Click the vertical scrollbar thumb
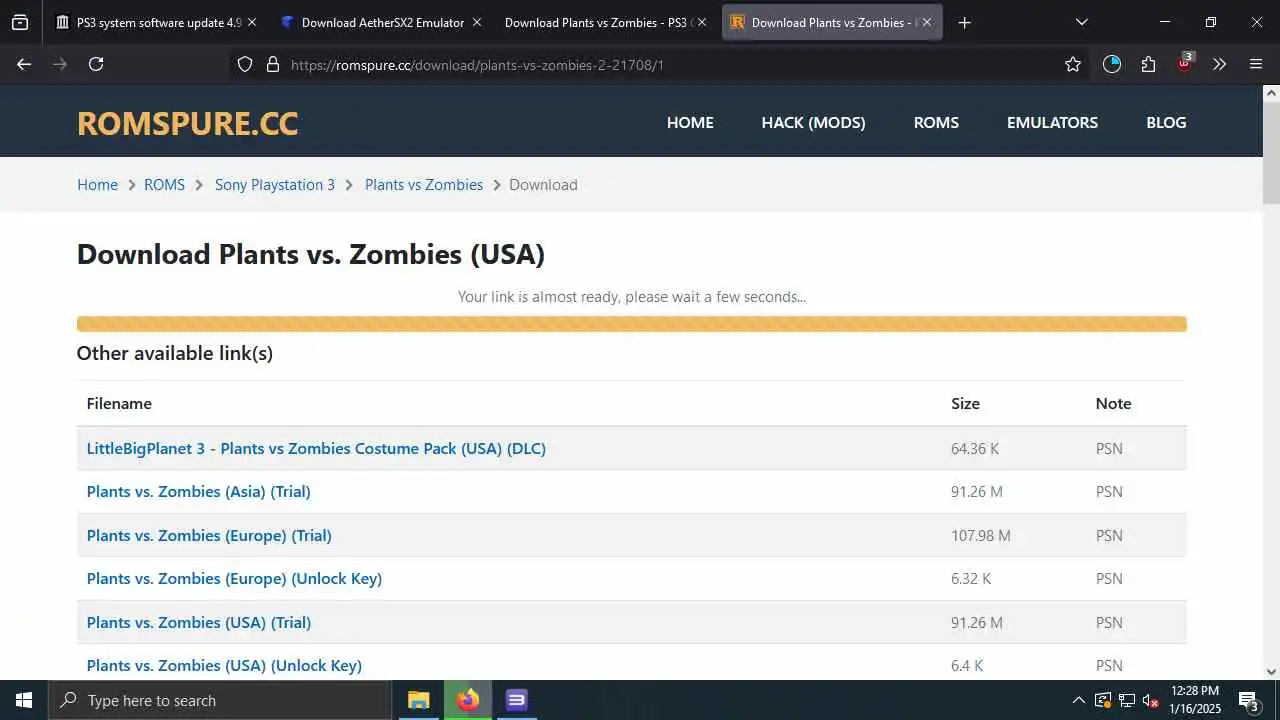This screenshot has height=720, width=1280. (x=1271, y=153)
